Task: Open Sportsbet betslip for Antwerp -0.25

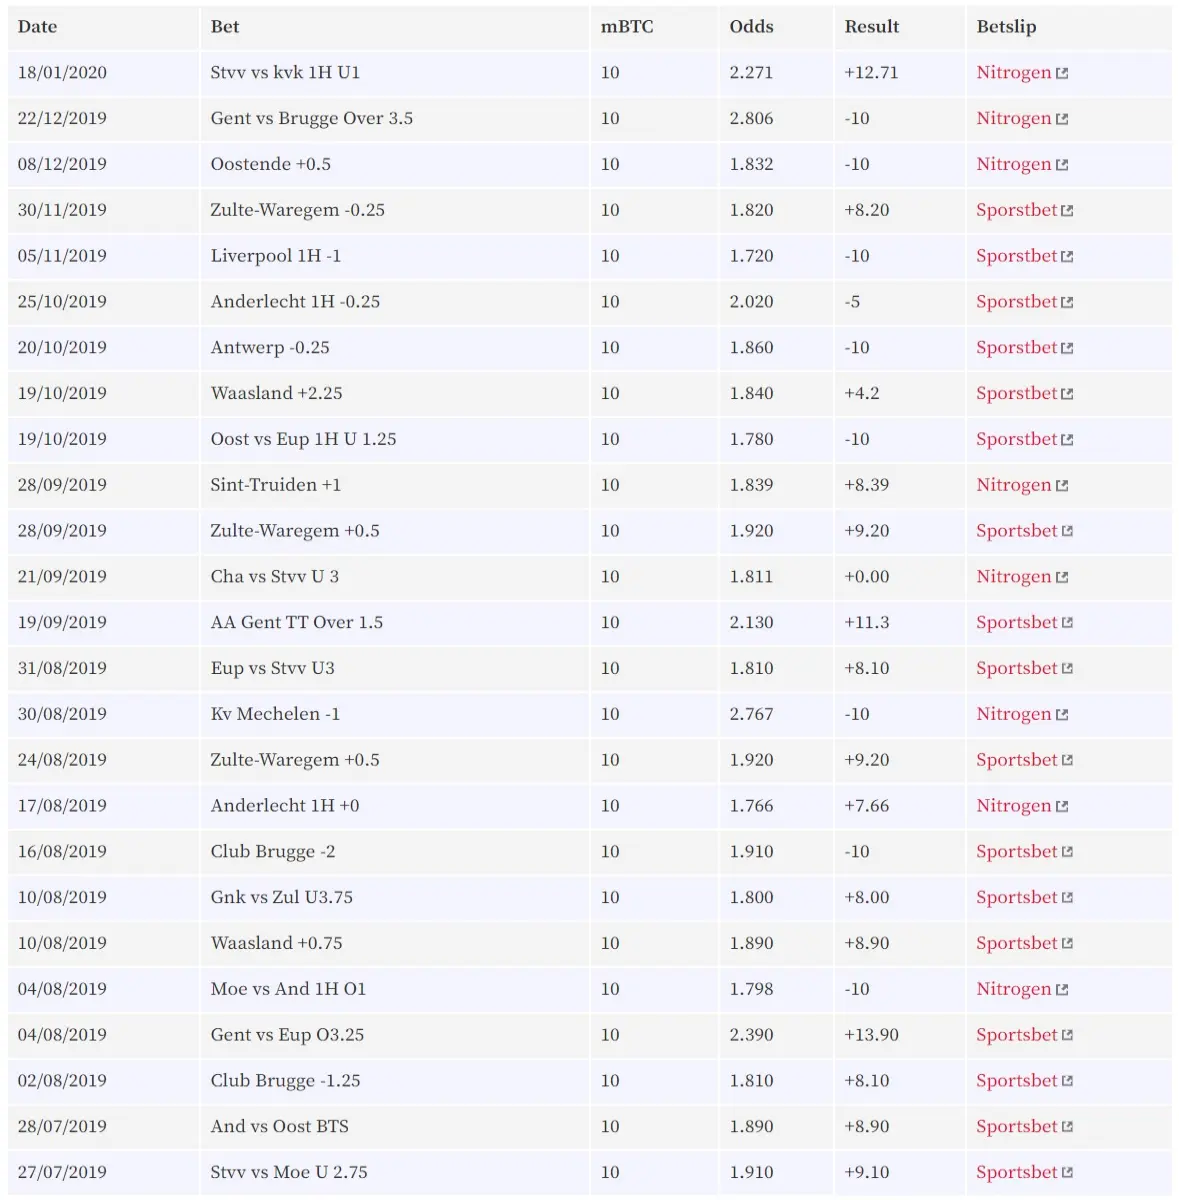Action: [x=1017, y=347]
